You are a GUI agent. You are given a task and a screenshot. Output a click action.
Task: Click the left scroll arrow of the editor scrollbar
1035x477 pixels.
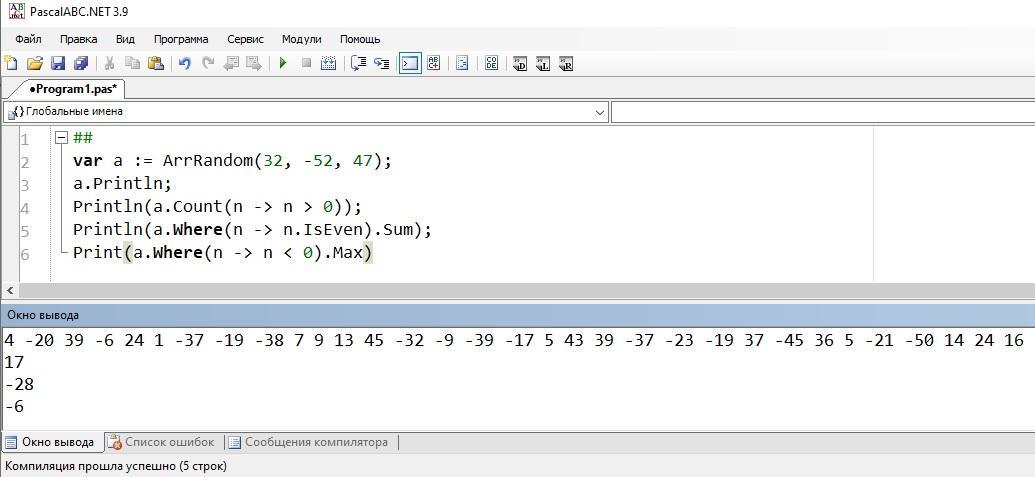click(9, 291)
